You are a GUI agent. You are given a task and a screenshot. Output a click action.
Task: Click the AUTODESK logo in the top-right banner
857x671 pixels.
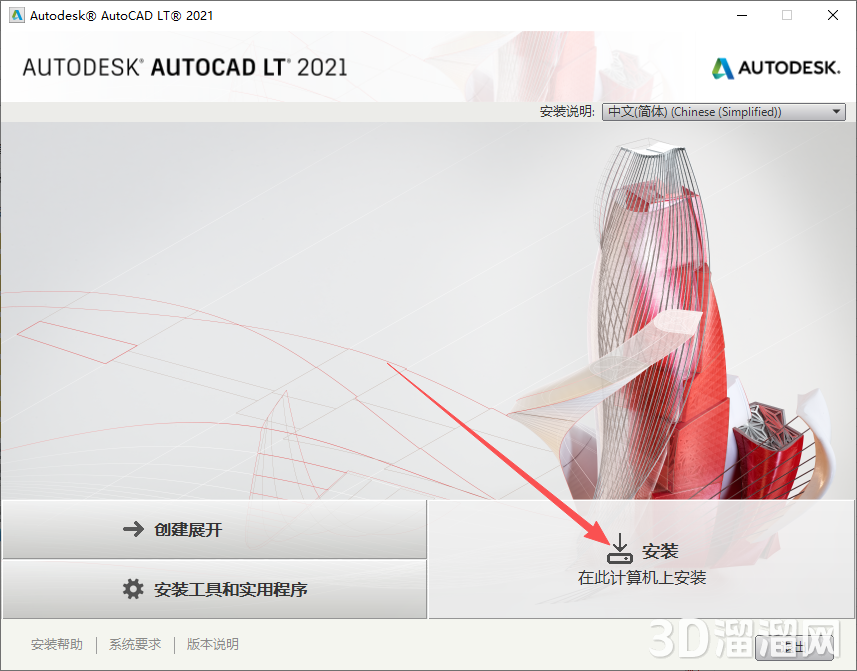(776, 67)
